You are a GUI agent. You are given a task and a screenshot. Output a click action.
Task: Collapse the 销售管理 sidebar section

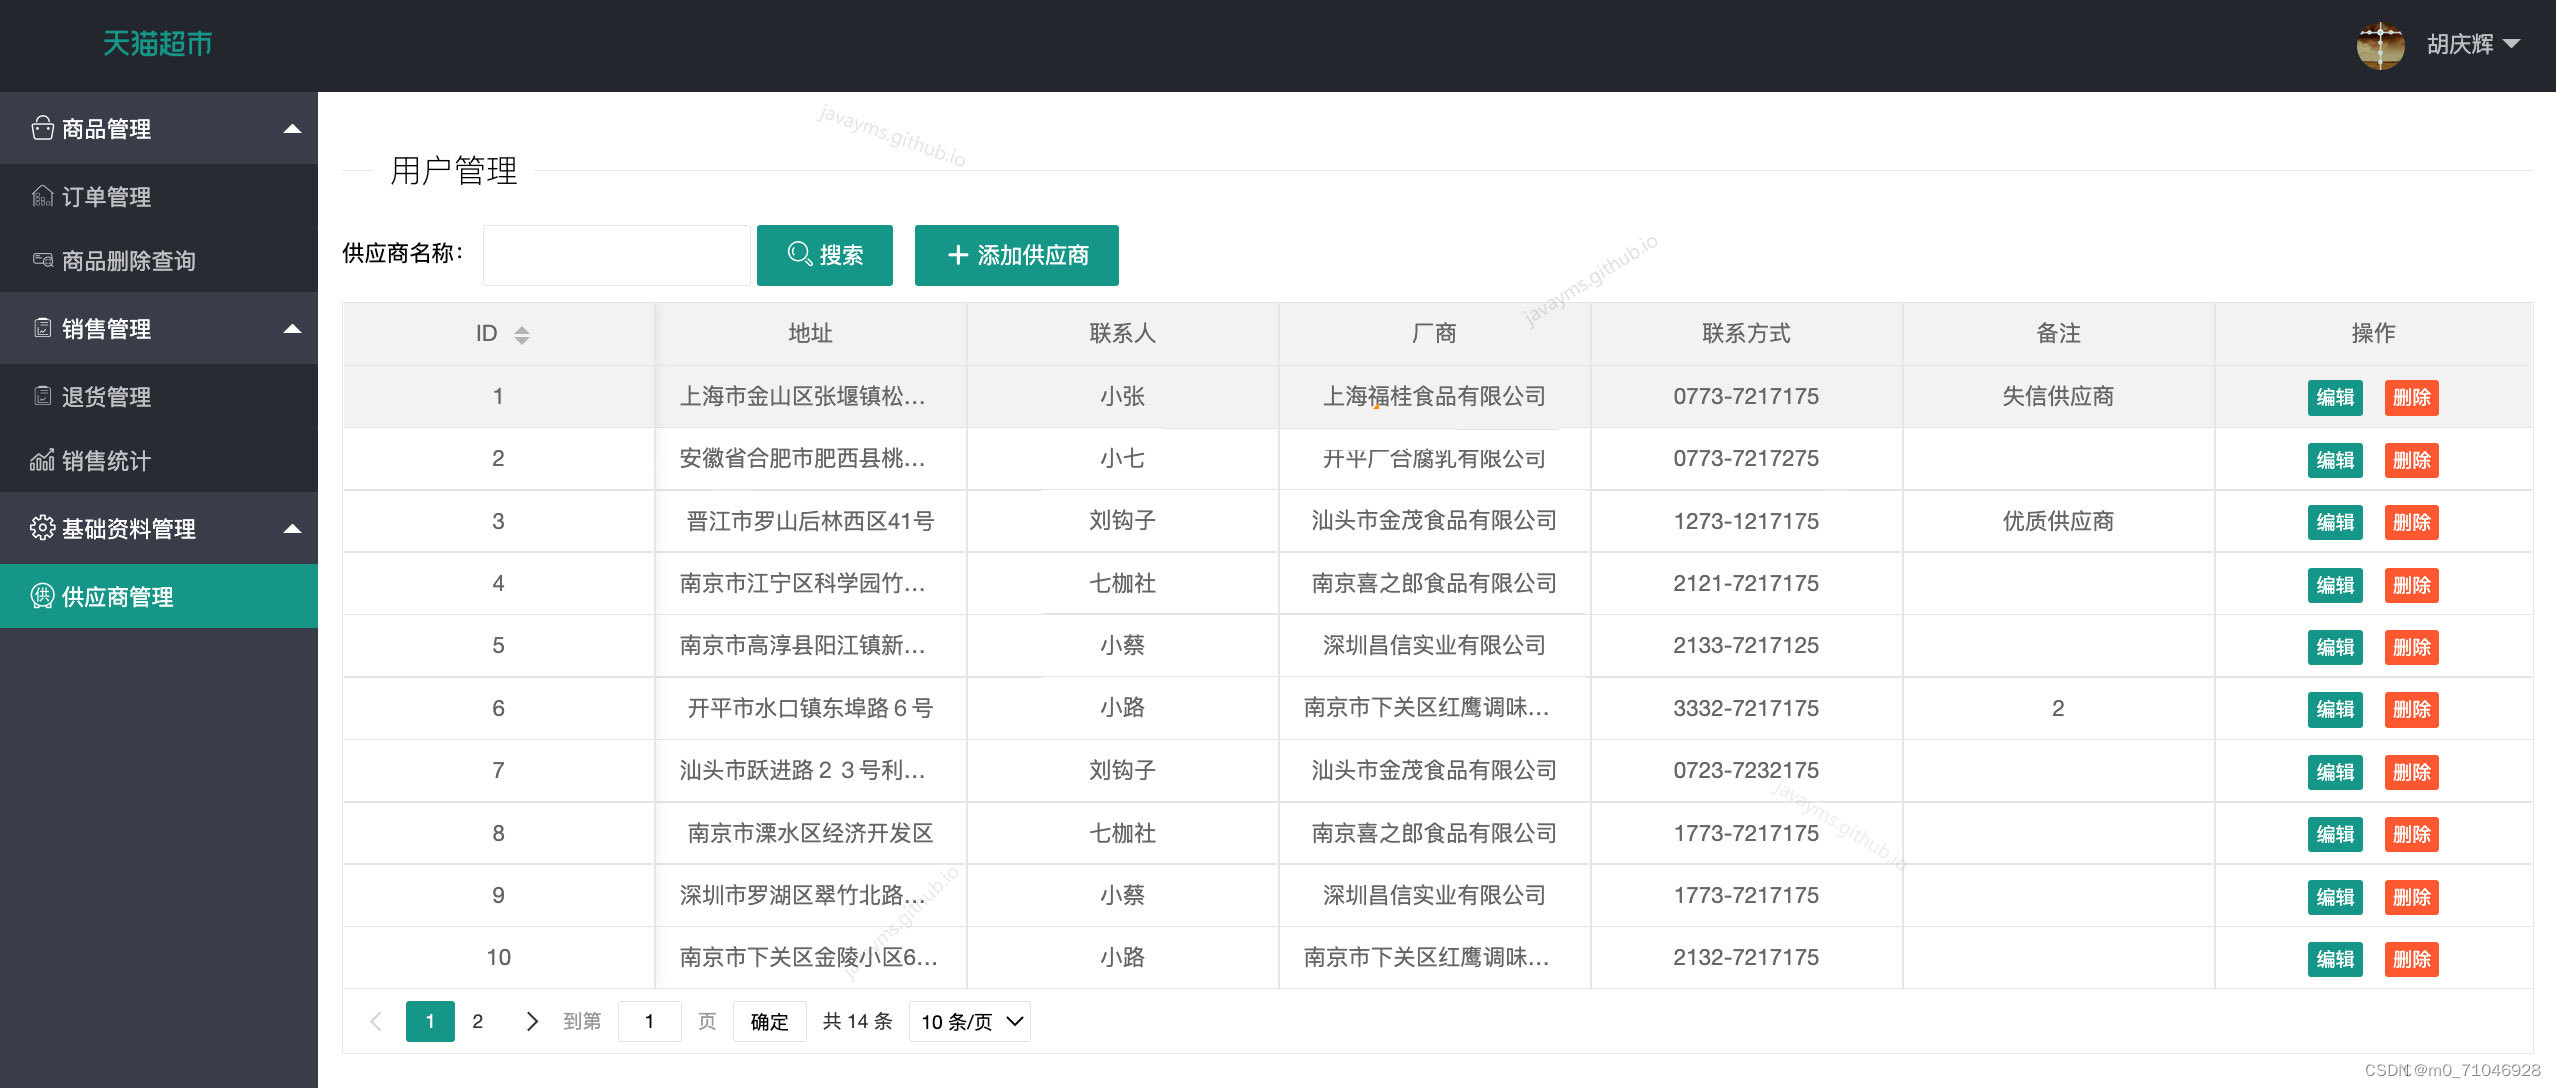pyautogui.click(x=292, y=328)
